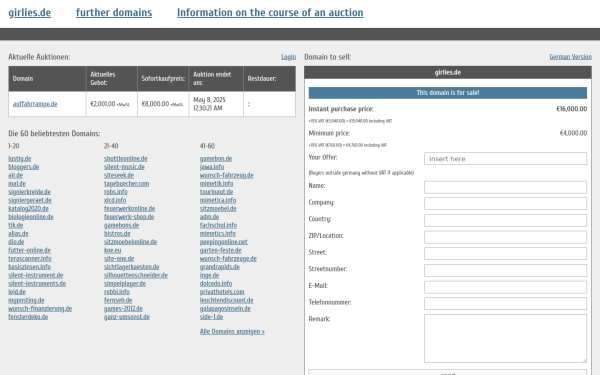Click the Your Offer input field
600x375 pixels.
505,158
